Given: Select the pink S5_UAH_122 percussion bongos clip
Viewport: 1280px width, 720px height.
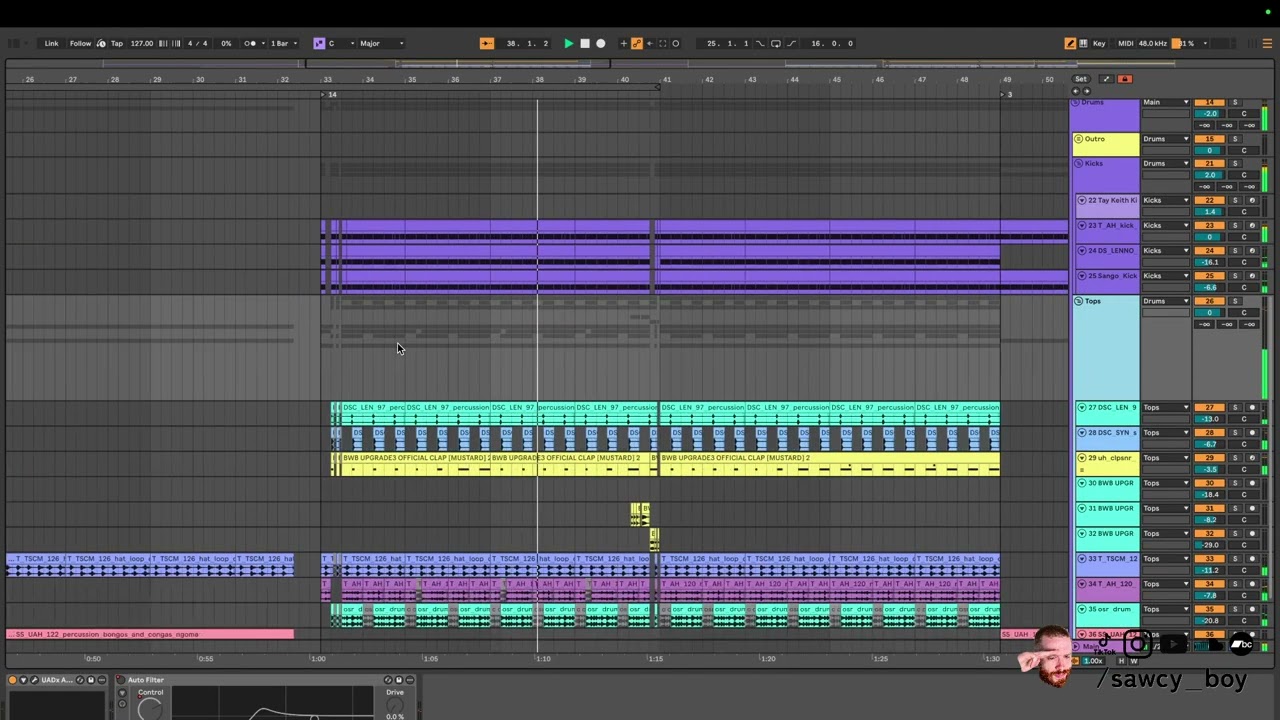Looking at the screenshot, I should tap(150, 634).
